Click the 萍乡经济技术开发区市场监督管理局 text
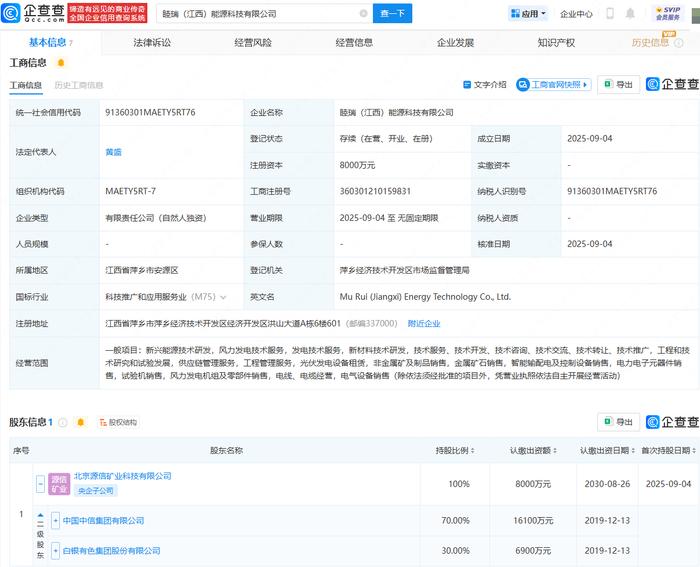 coord(404,271)
